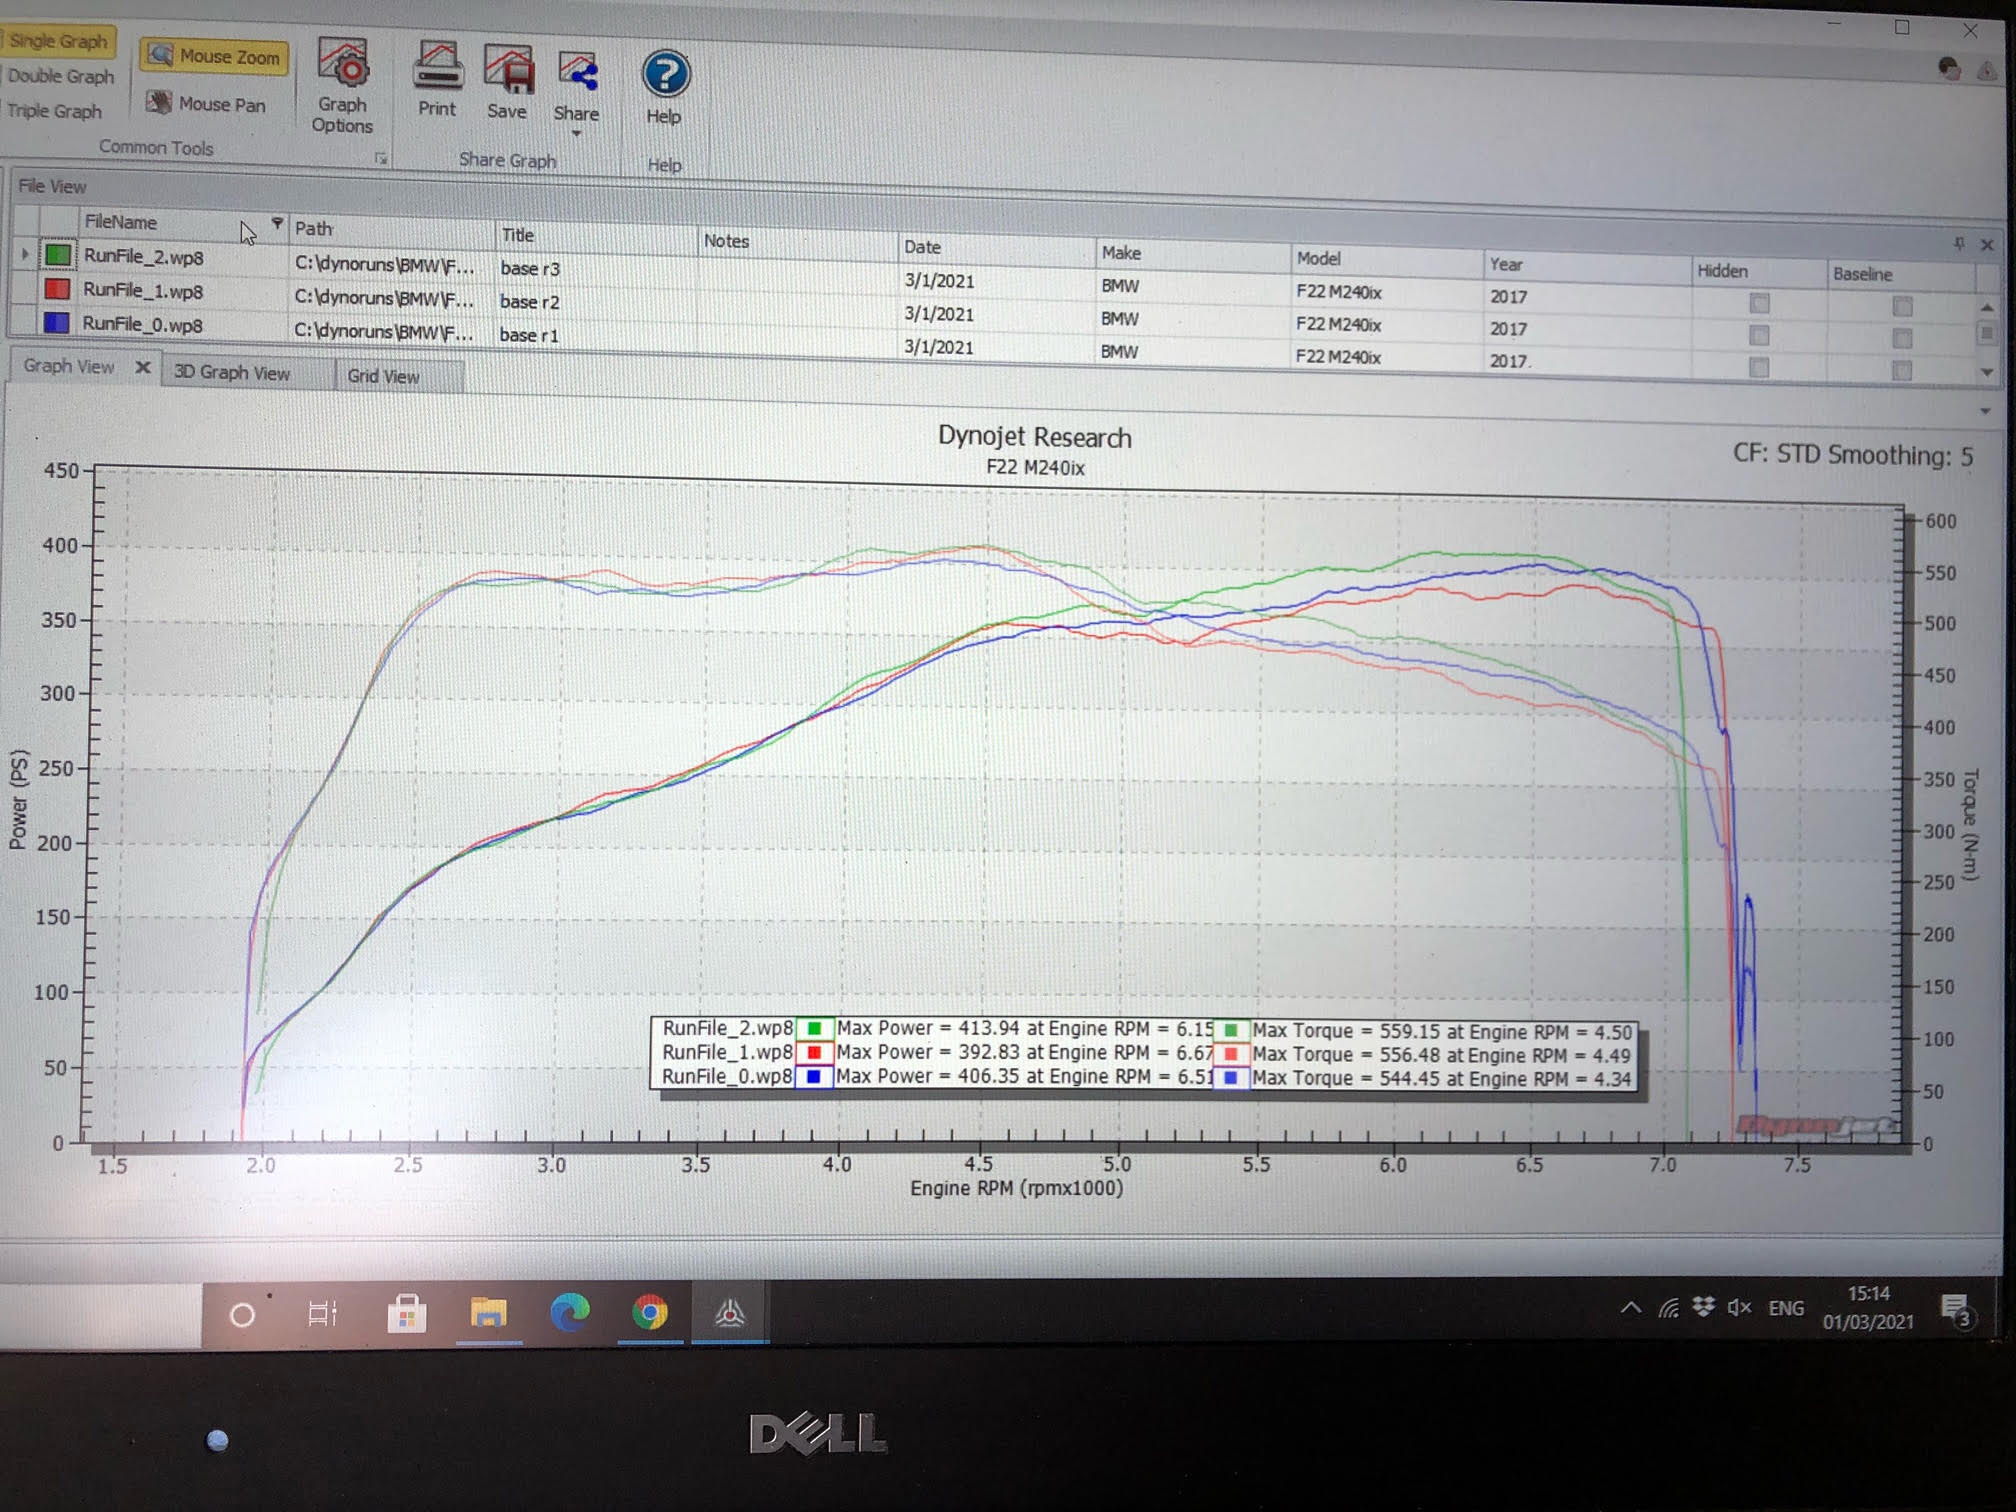2016x1512 pixels.
Task: Click blue legend marker for RunFile_0 torque
Action: 1231,1078
